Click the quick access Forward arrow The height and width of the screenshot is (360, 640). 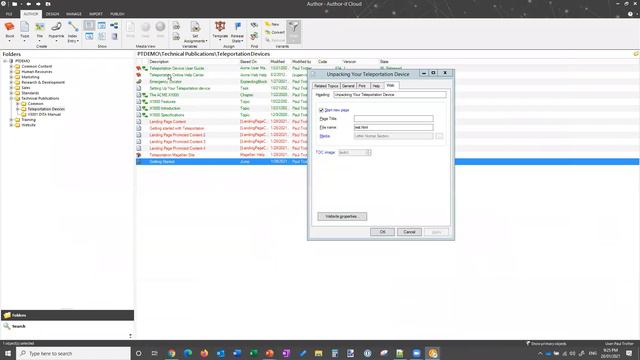point(38,4)
